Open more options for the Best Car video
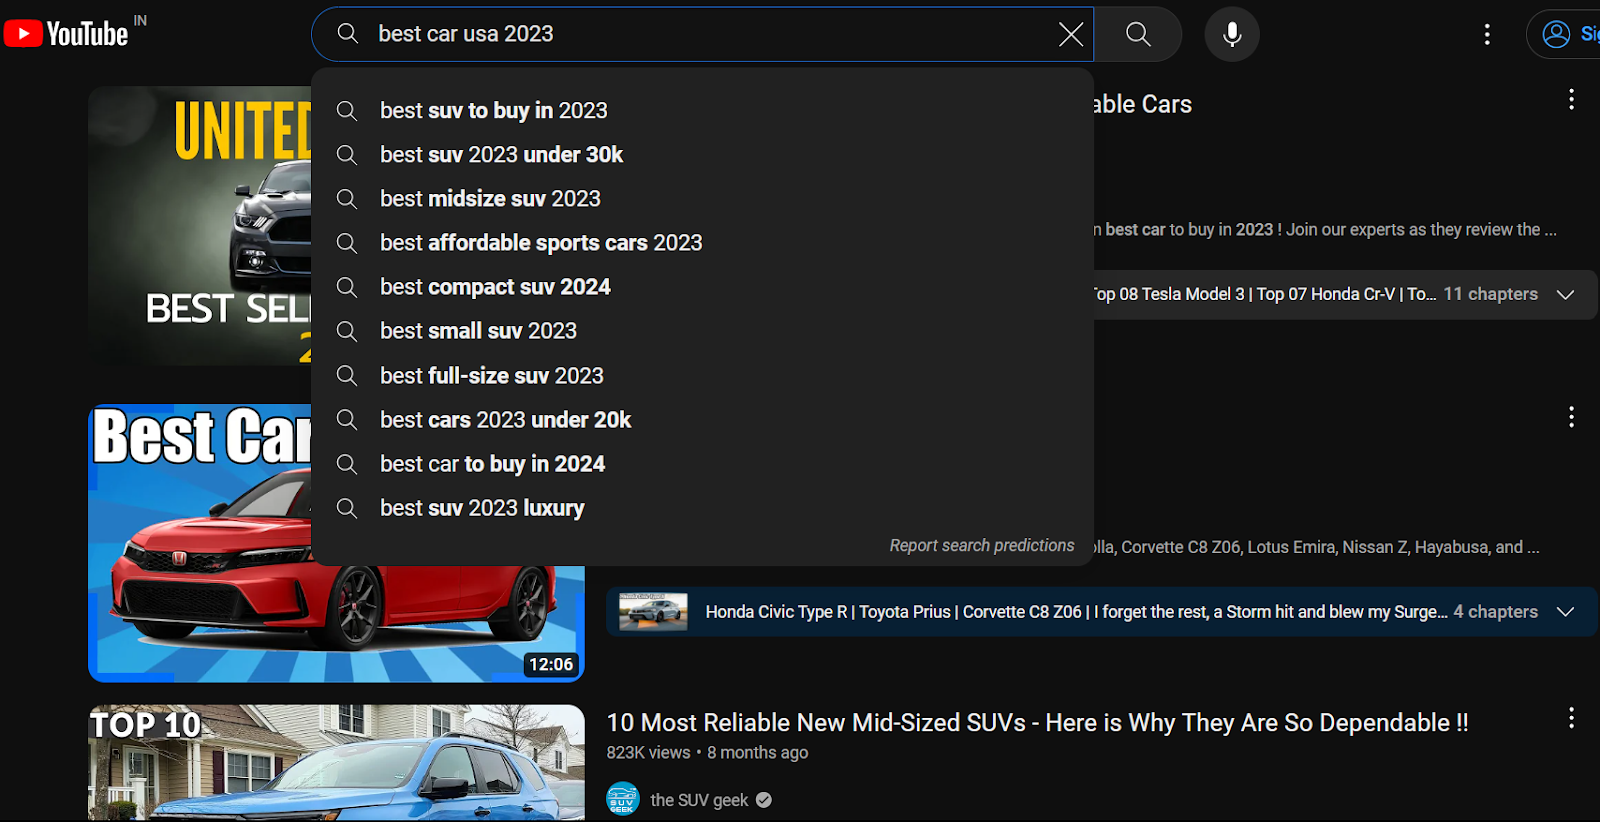 click(1571, 417)
